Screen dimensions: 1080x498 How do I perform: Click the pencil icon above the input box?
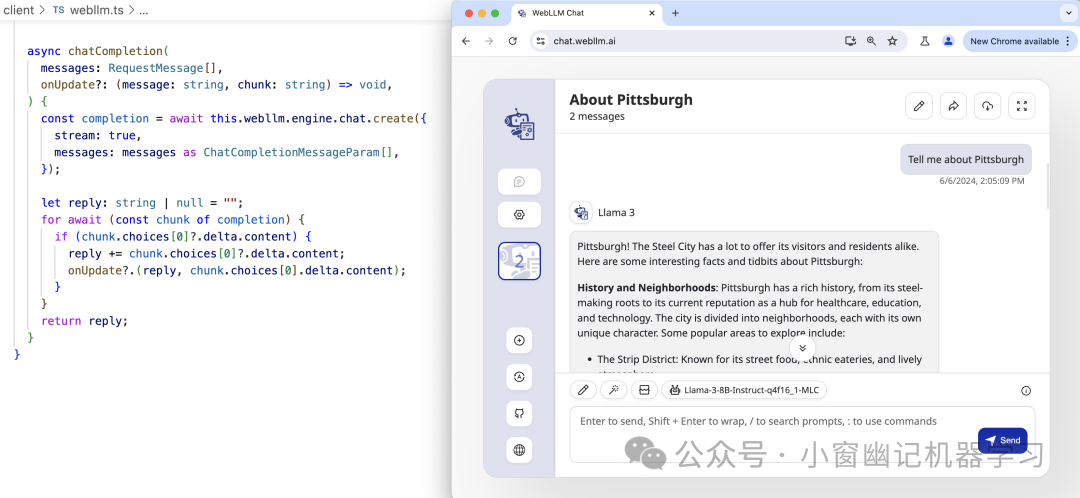click(583, 390)
